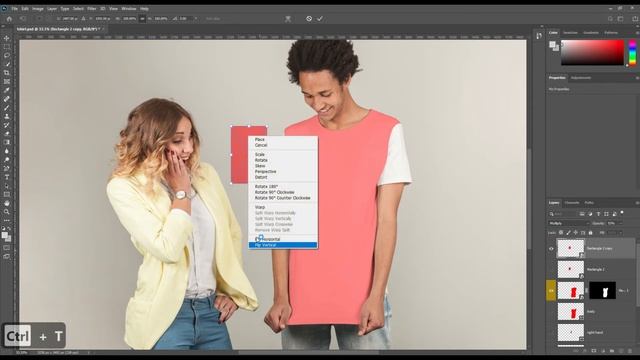Open the workspace switcher icon at top right
640x360 pixels.
pyautogui.click(x=620, y=19)
